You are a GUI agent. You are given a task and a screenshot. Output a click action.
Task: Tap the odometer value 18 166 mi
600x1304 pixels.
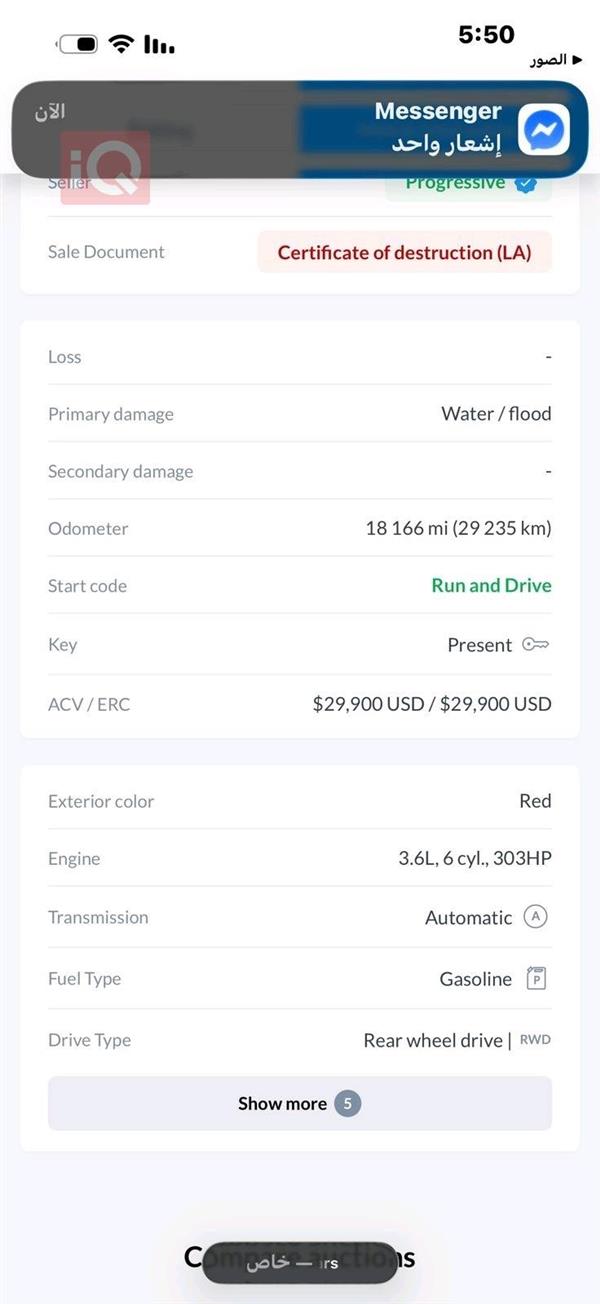(458, 528)
